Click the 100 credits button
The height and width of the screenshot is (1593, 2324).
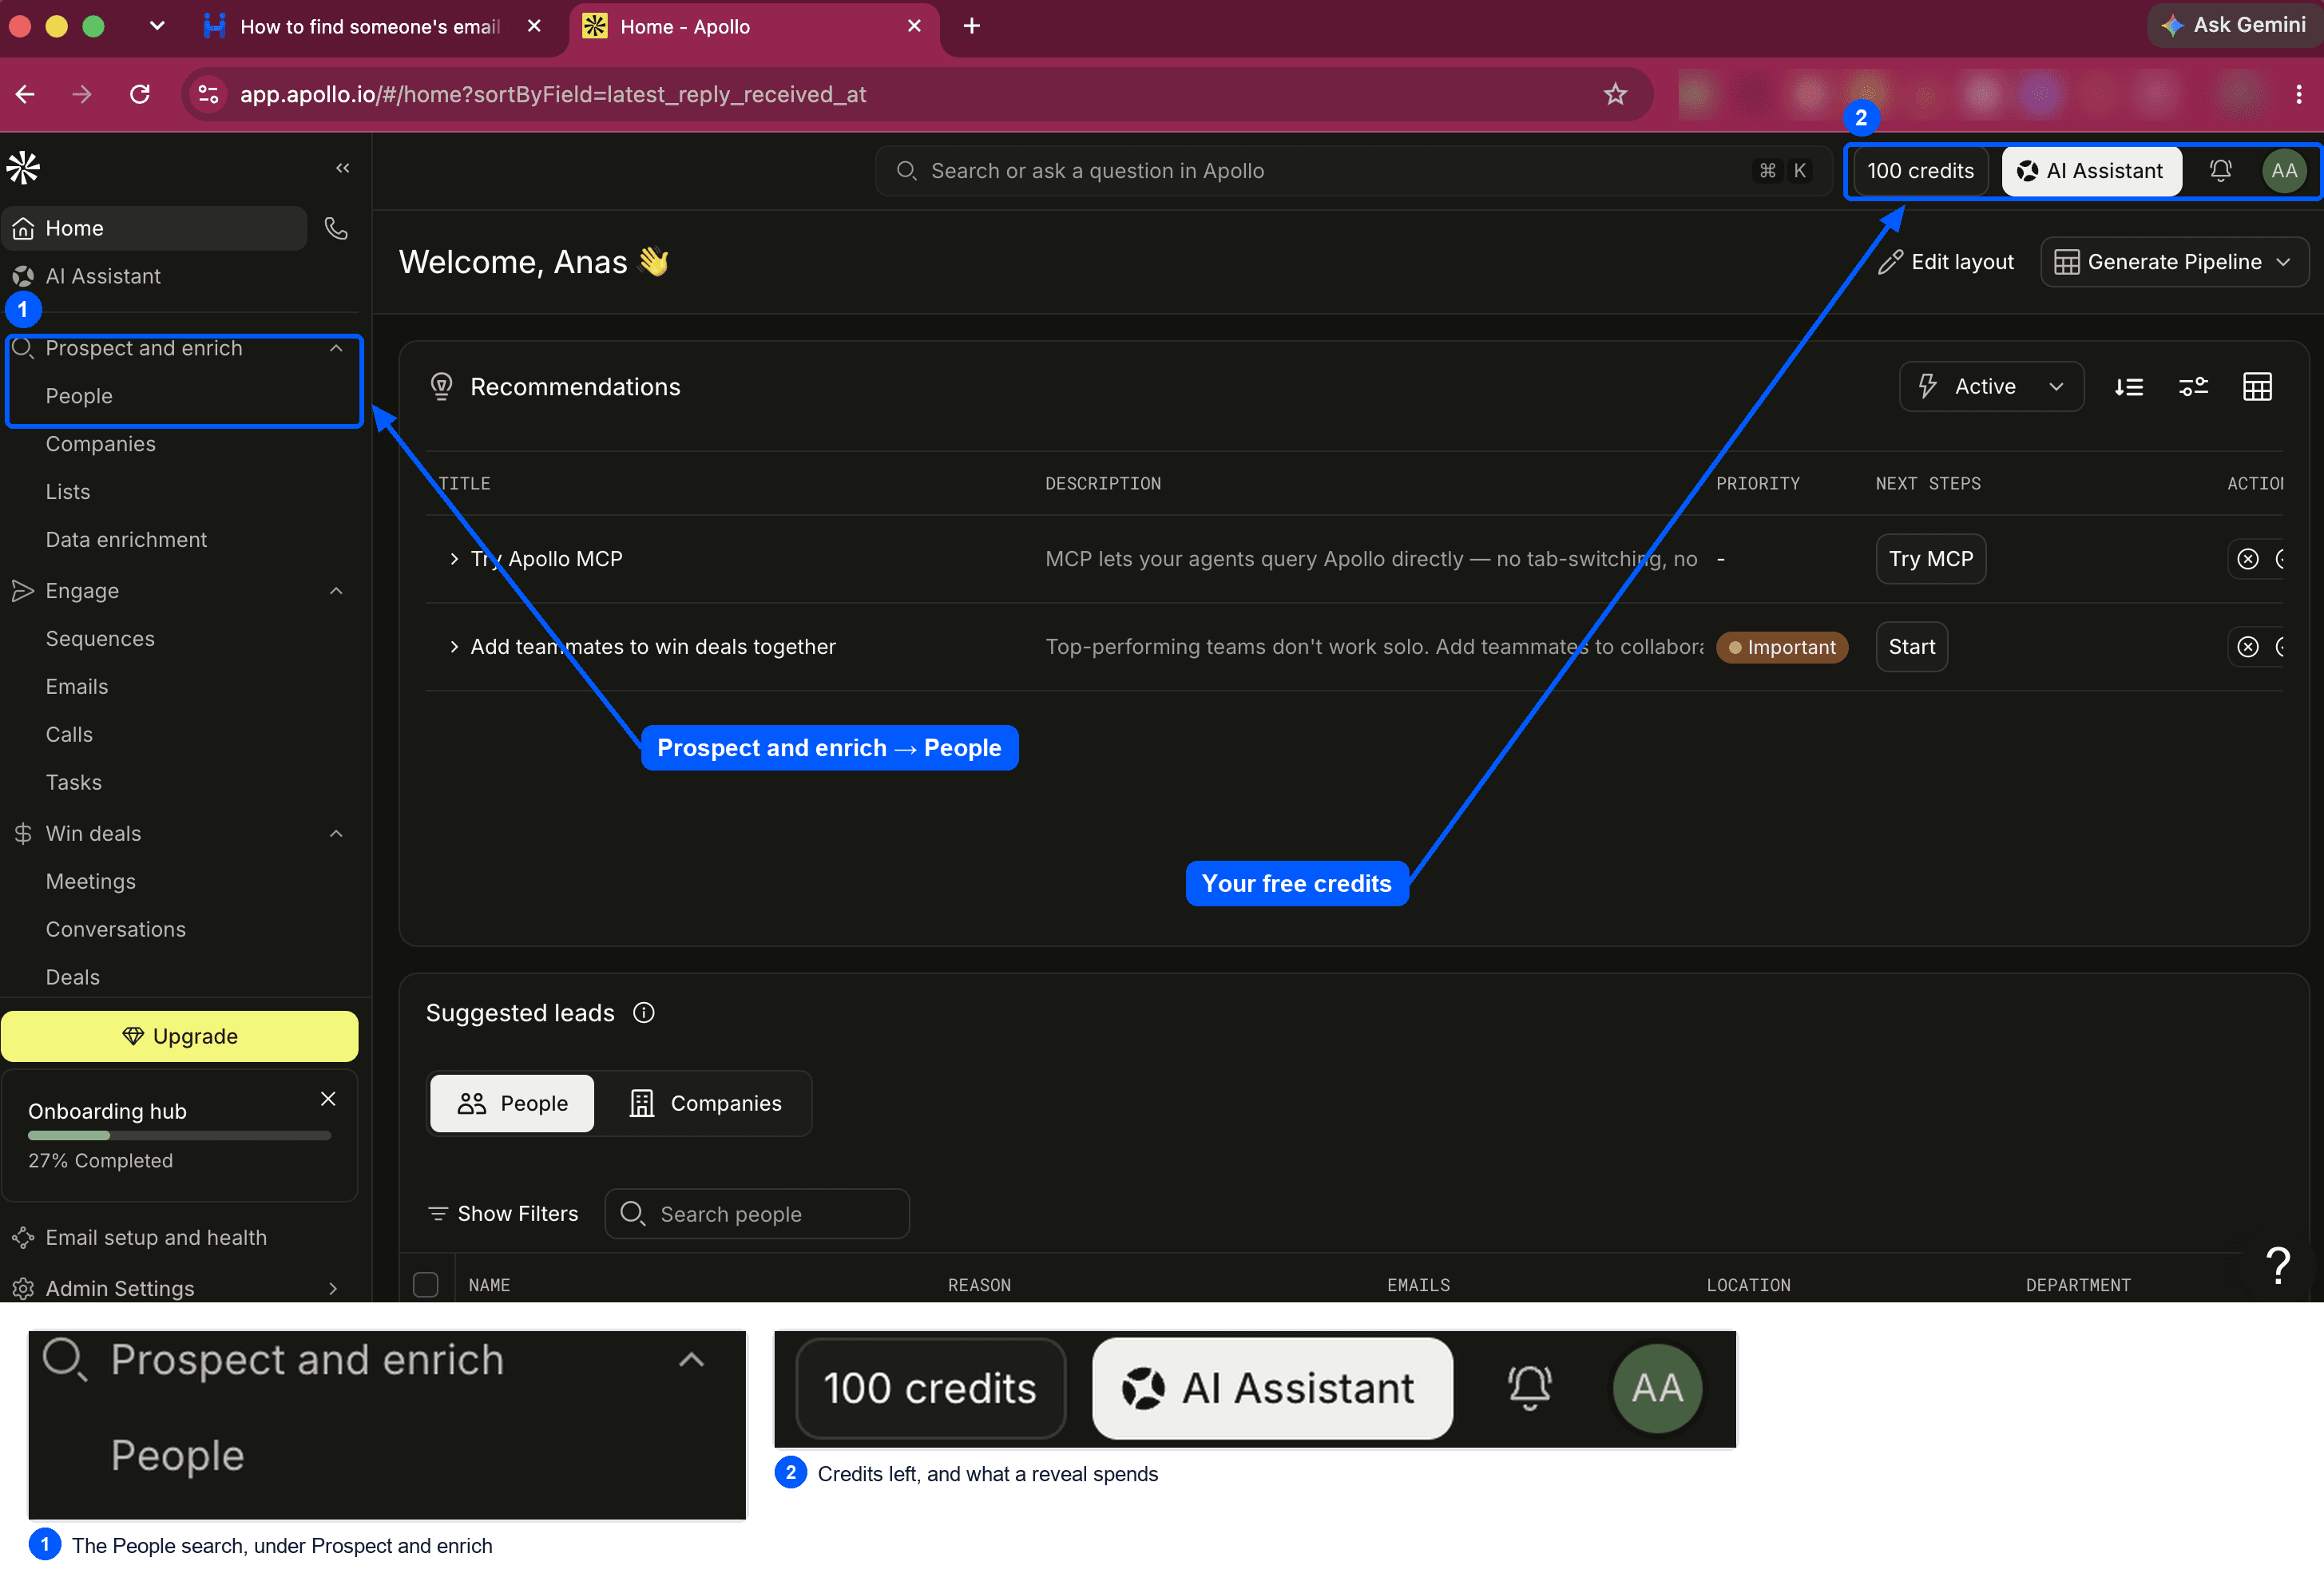click(x=1920, y=171)
